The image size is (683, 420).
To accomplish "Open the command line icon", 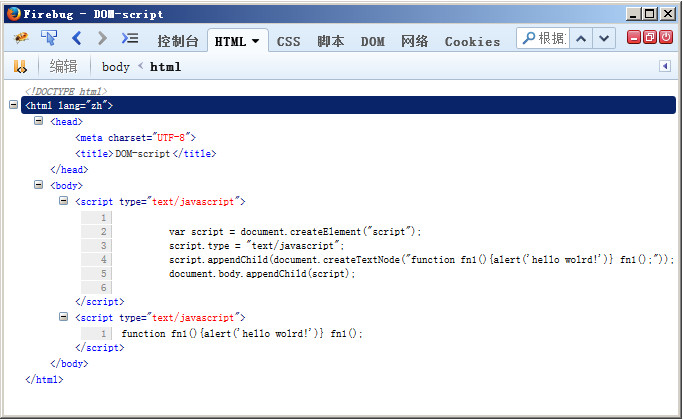I will (130, 39).
